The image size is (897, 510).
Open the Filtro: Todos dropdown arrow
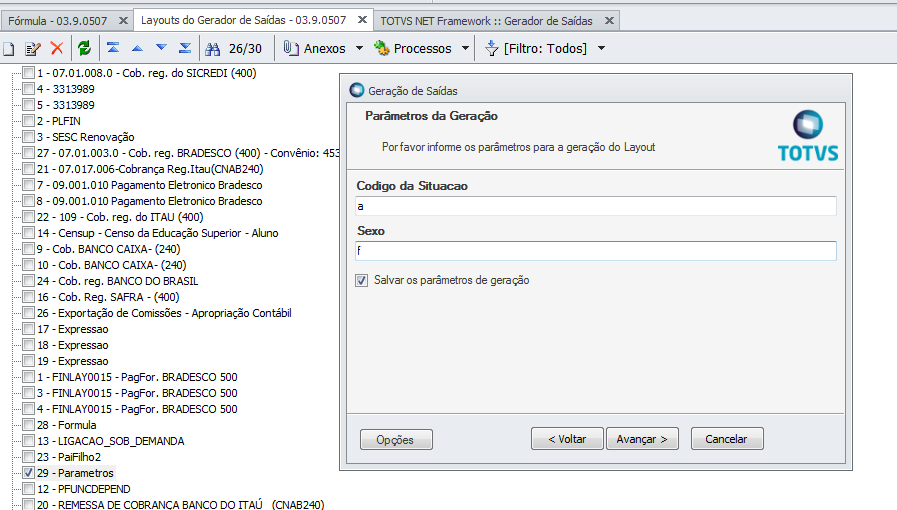pos(601,48)
